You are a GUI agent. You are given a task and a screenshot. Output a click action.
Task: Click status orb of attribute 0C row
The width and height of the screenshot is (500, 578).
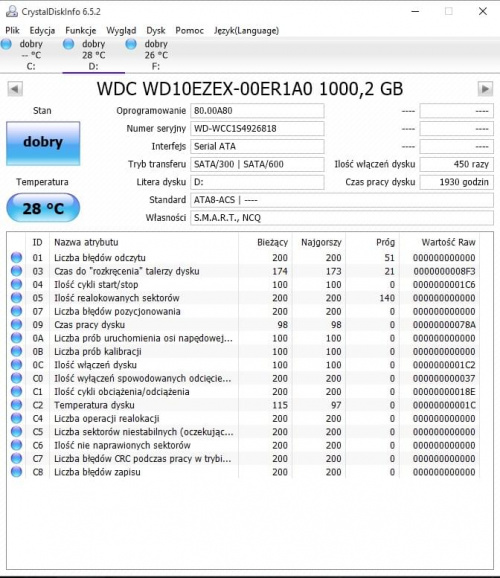point(16,365)
